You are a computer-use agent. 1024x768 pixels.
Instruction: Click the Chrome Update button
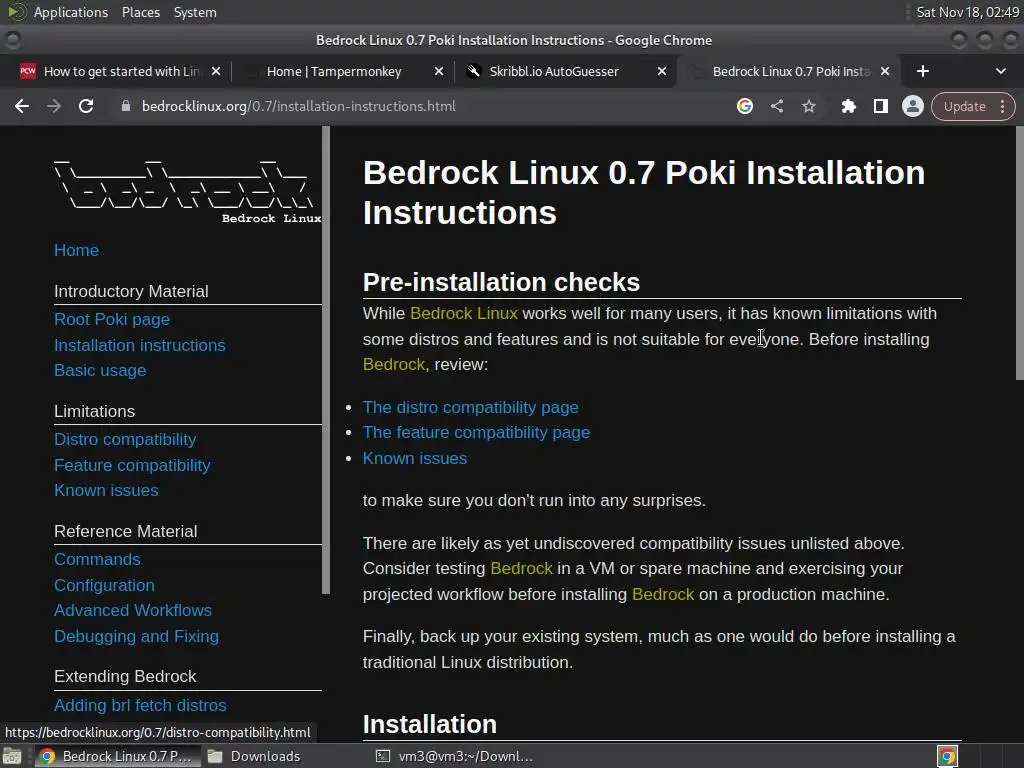coord(964,106)
